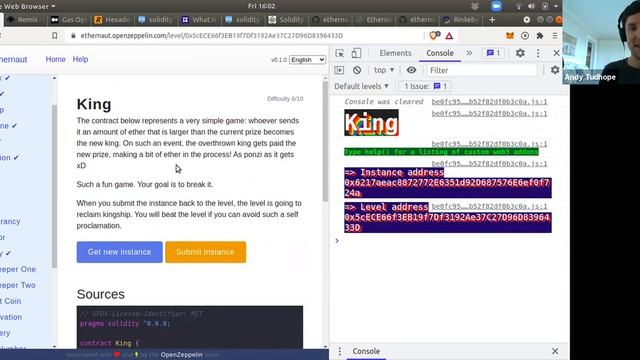
Task: Open the Ethernaut logo link
Action: coord(13,60)
